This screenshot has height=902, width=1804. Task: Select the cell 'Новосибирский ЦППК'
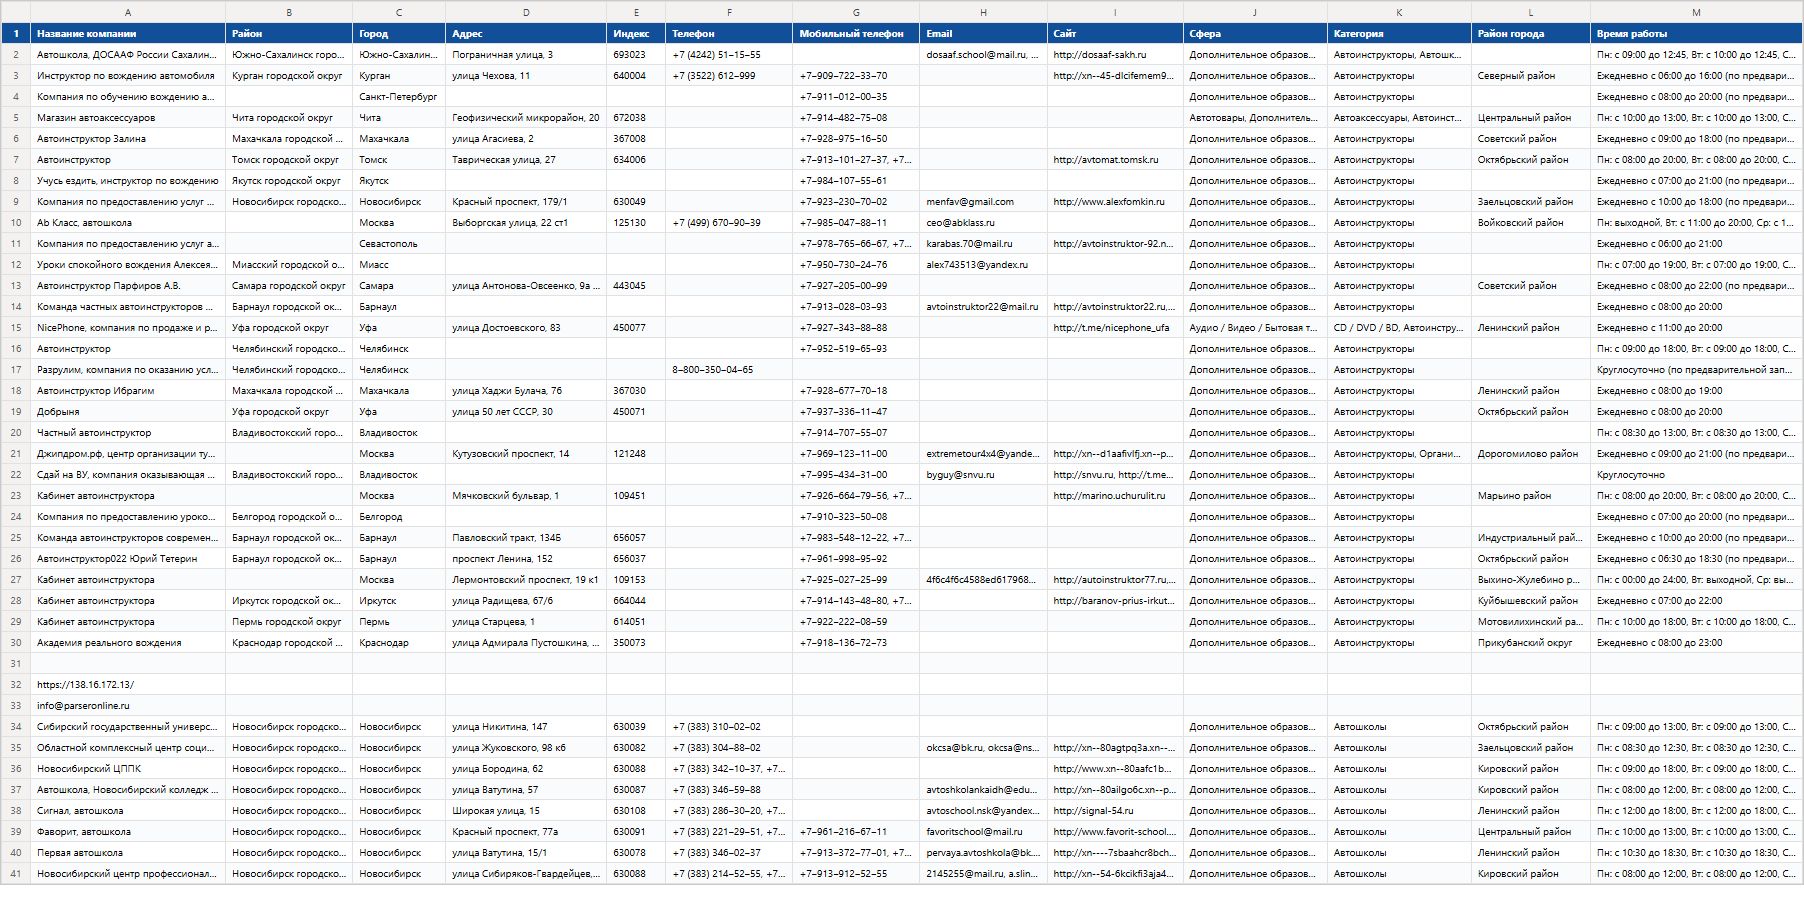click(x=128, y=769)
